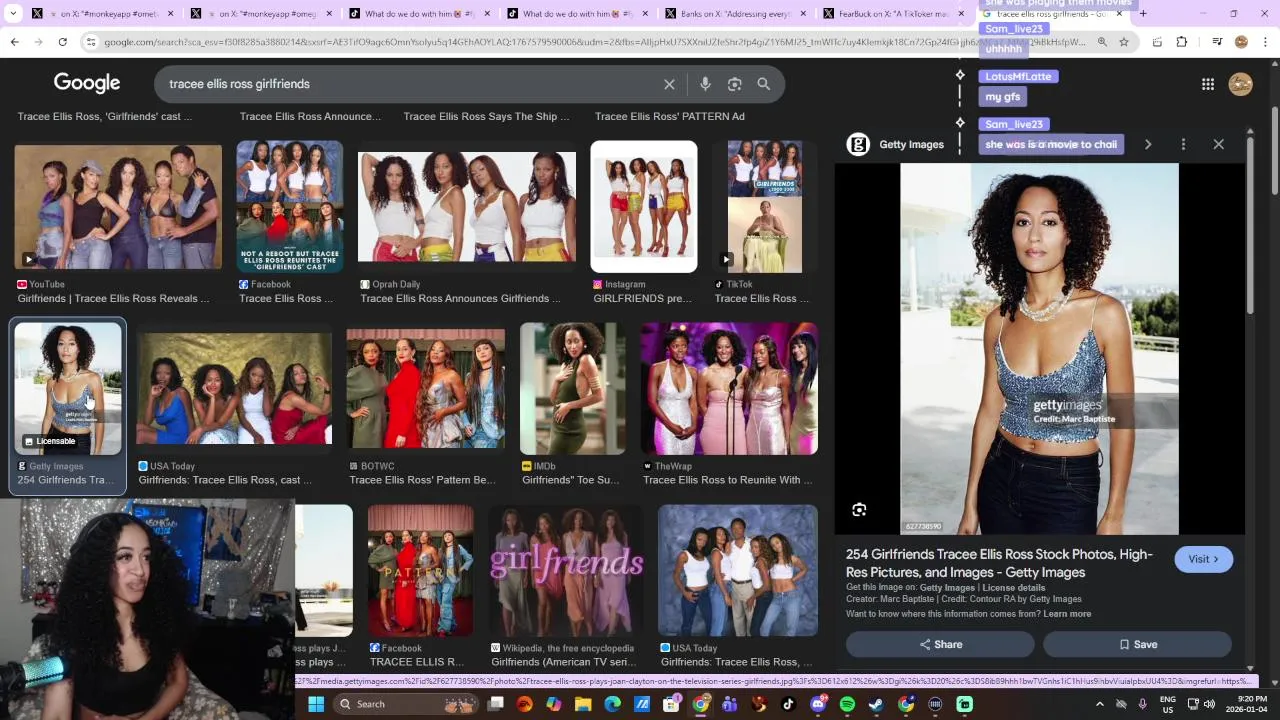Close the Getty Images preview panel
The height and width of the screenshot is (720, 1280).
coord(1218,144)
